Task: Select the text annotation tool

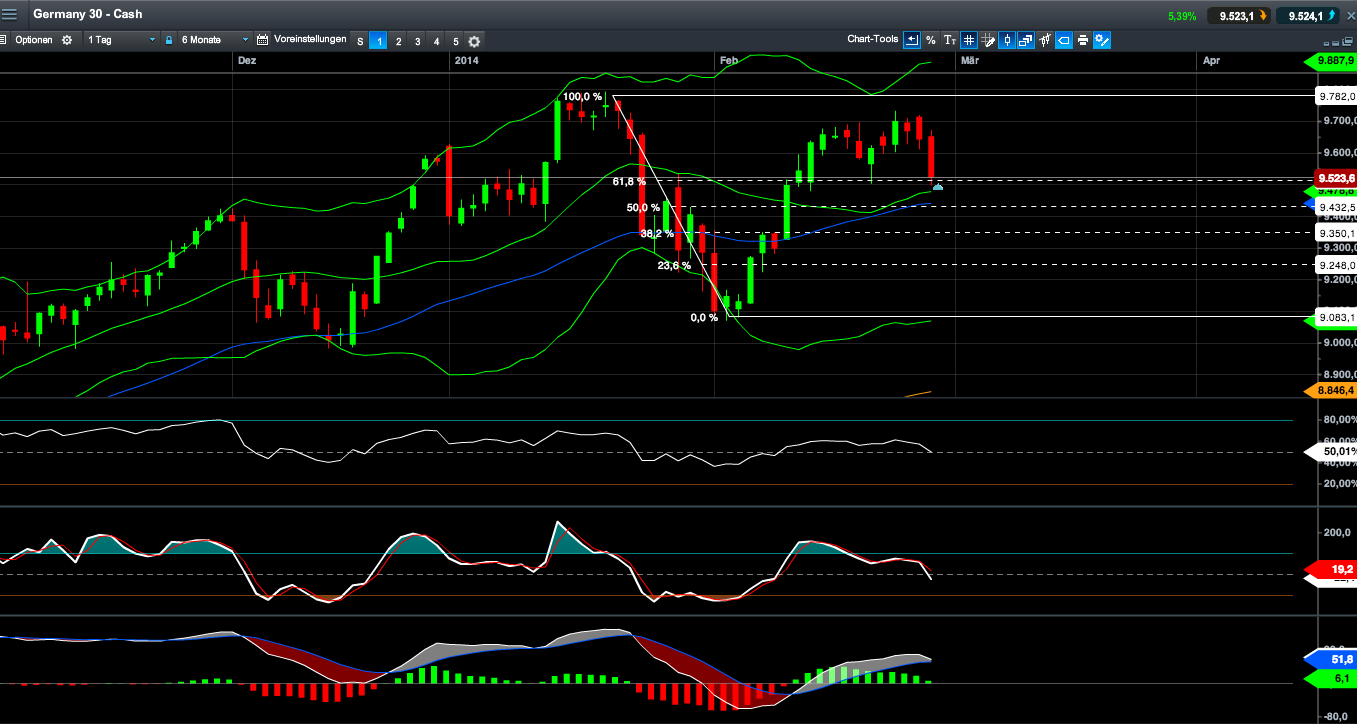Action: (951, 40)
